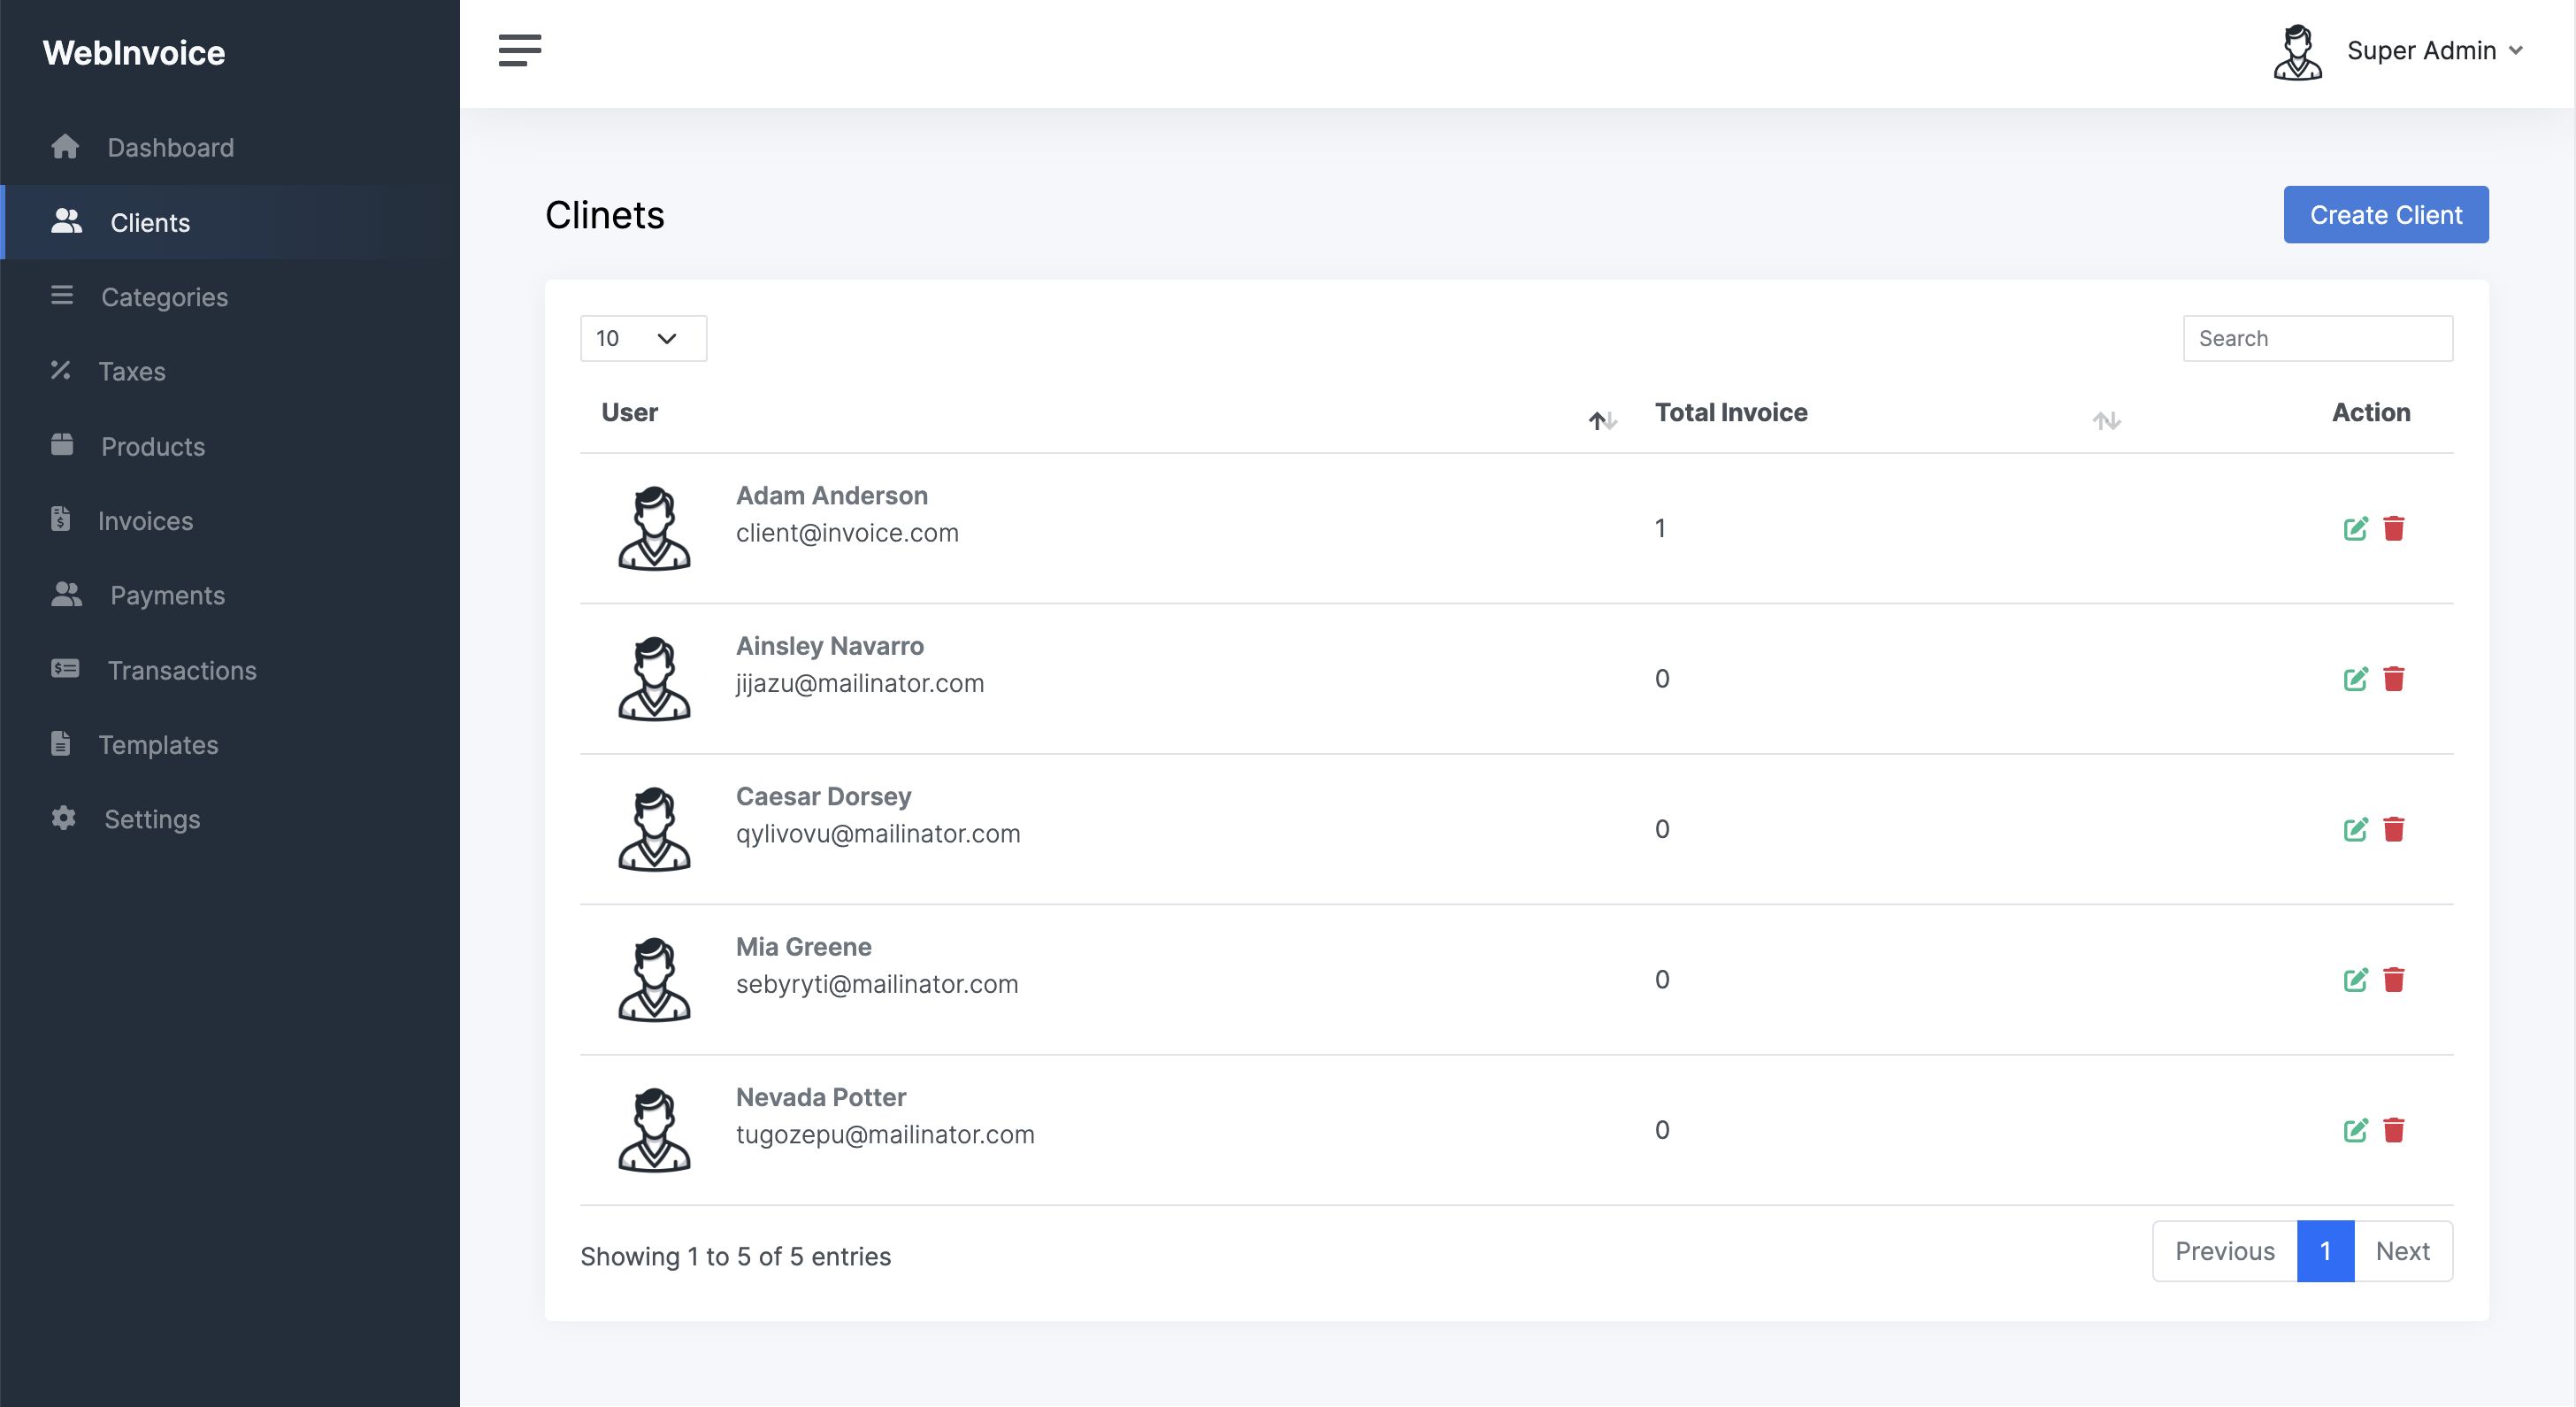Delete Ainsley Navarro using trash icon
The width and height of the screenshot is (2576, 1407).
[x=2393, y=679]
